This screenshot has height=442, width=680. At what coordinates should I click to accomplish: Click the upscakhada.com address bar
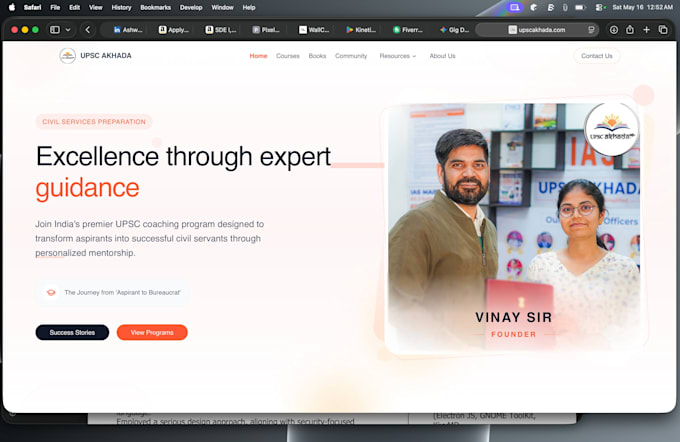pyautogui.click(x=537, y=29)
